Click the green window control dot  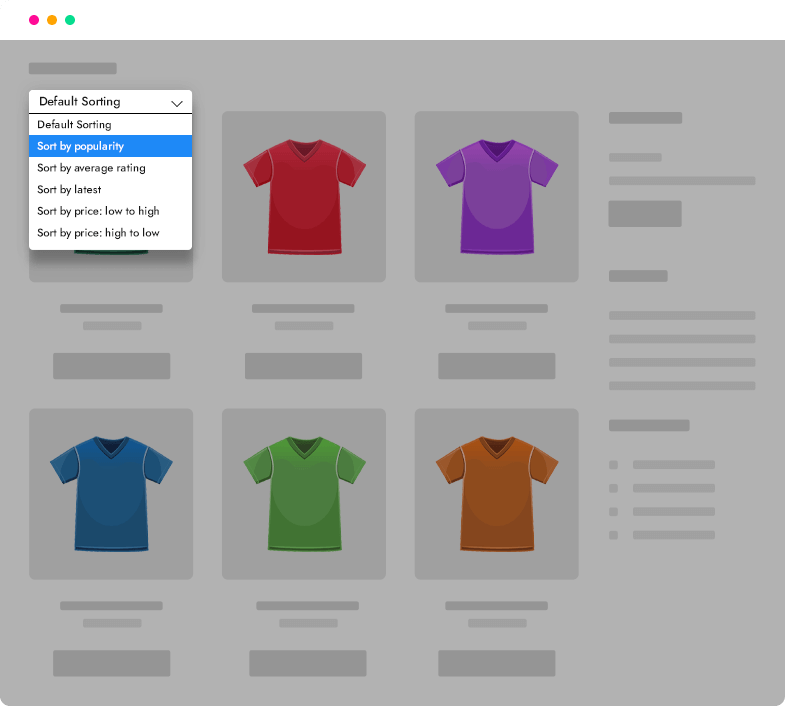coord(70,20)
